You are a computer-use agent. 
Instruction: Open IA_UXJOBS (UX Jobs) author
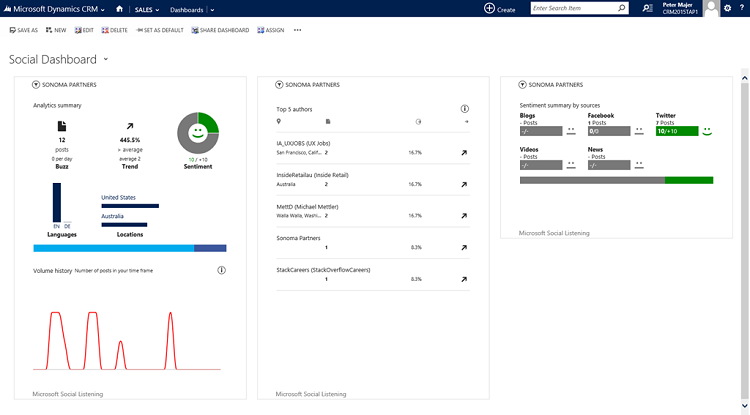tap(303, 143)
